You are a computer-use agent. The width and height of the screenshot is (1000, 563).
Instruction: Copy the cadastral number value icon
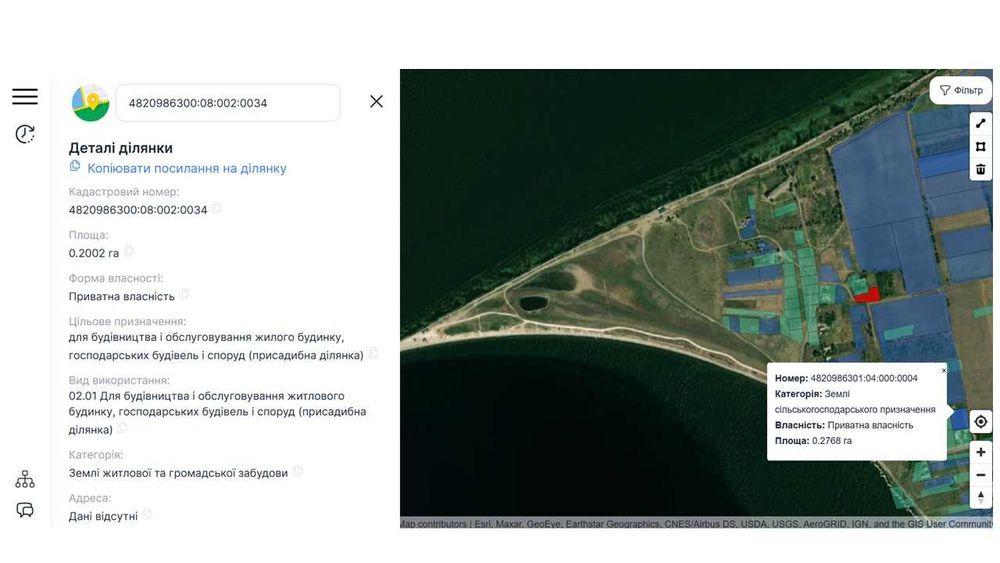217,208
